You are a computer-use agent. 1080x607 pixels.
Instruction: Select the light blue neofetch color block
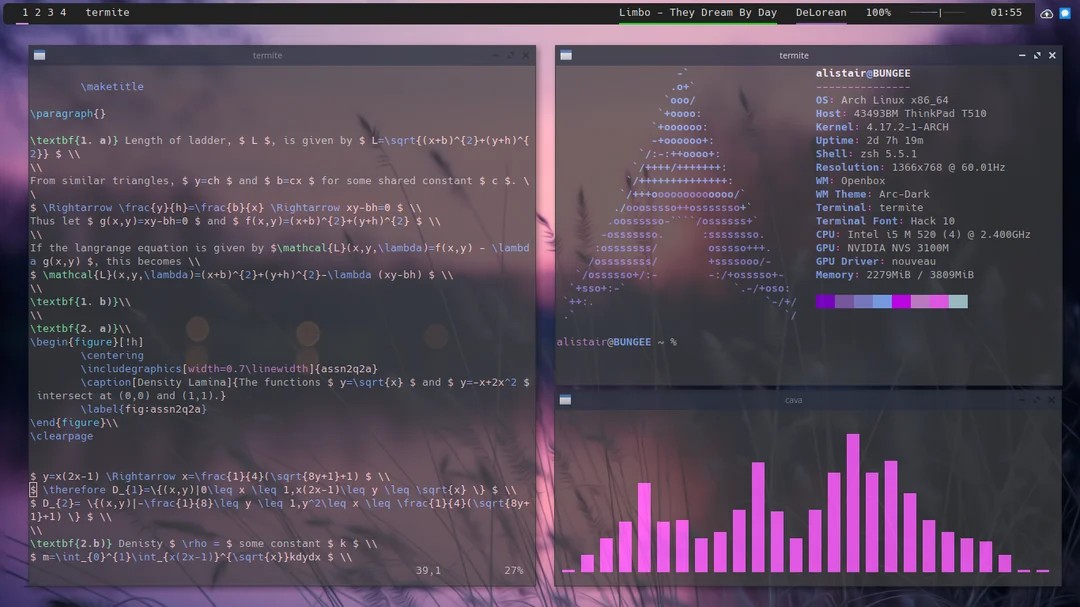tap(882, 301)
